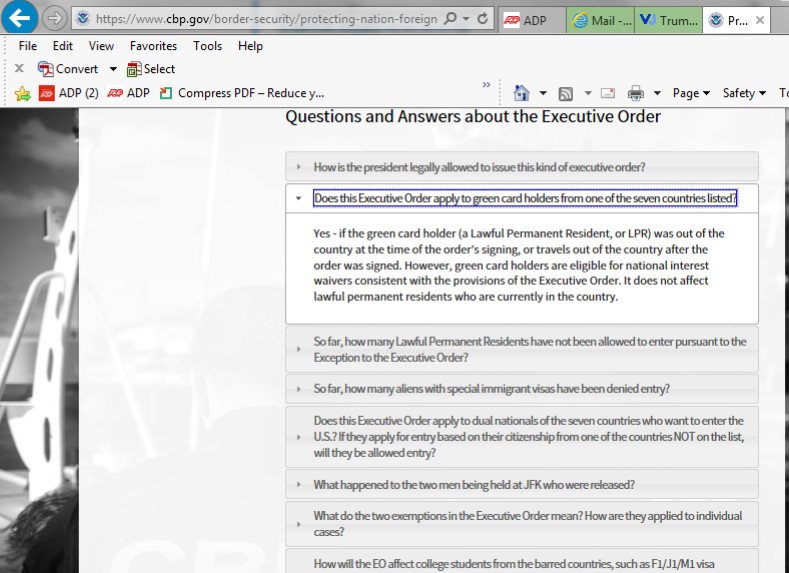Image resolution: width=789 pixels, height=573 pixels.
Task: Click the Refresh page icon
Action: (483, 19)
